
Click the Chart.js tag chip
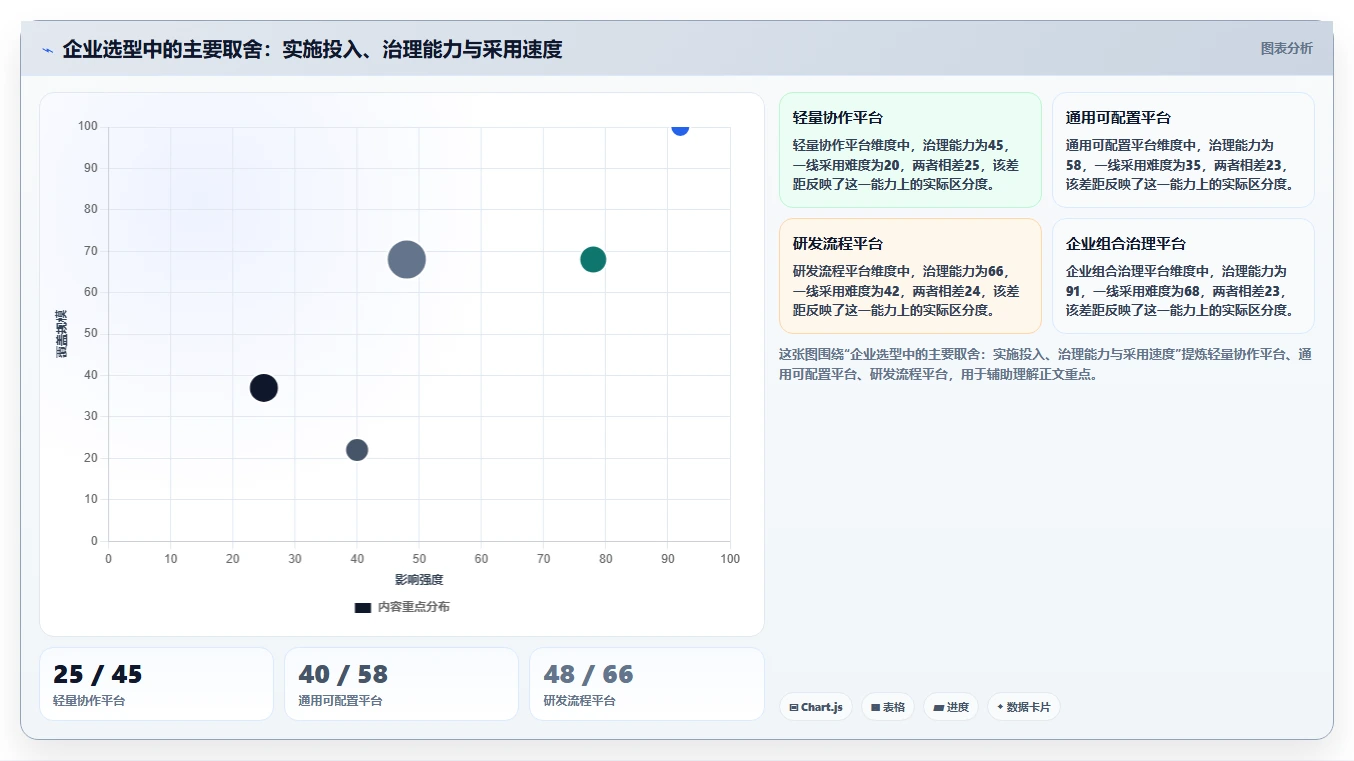[816, 707]
